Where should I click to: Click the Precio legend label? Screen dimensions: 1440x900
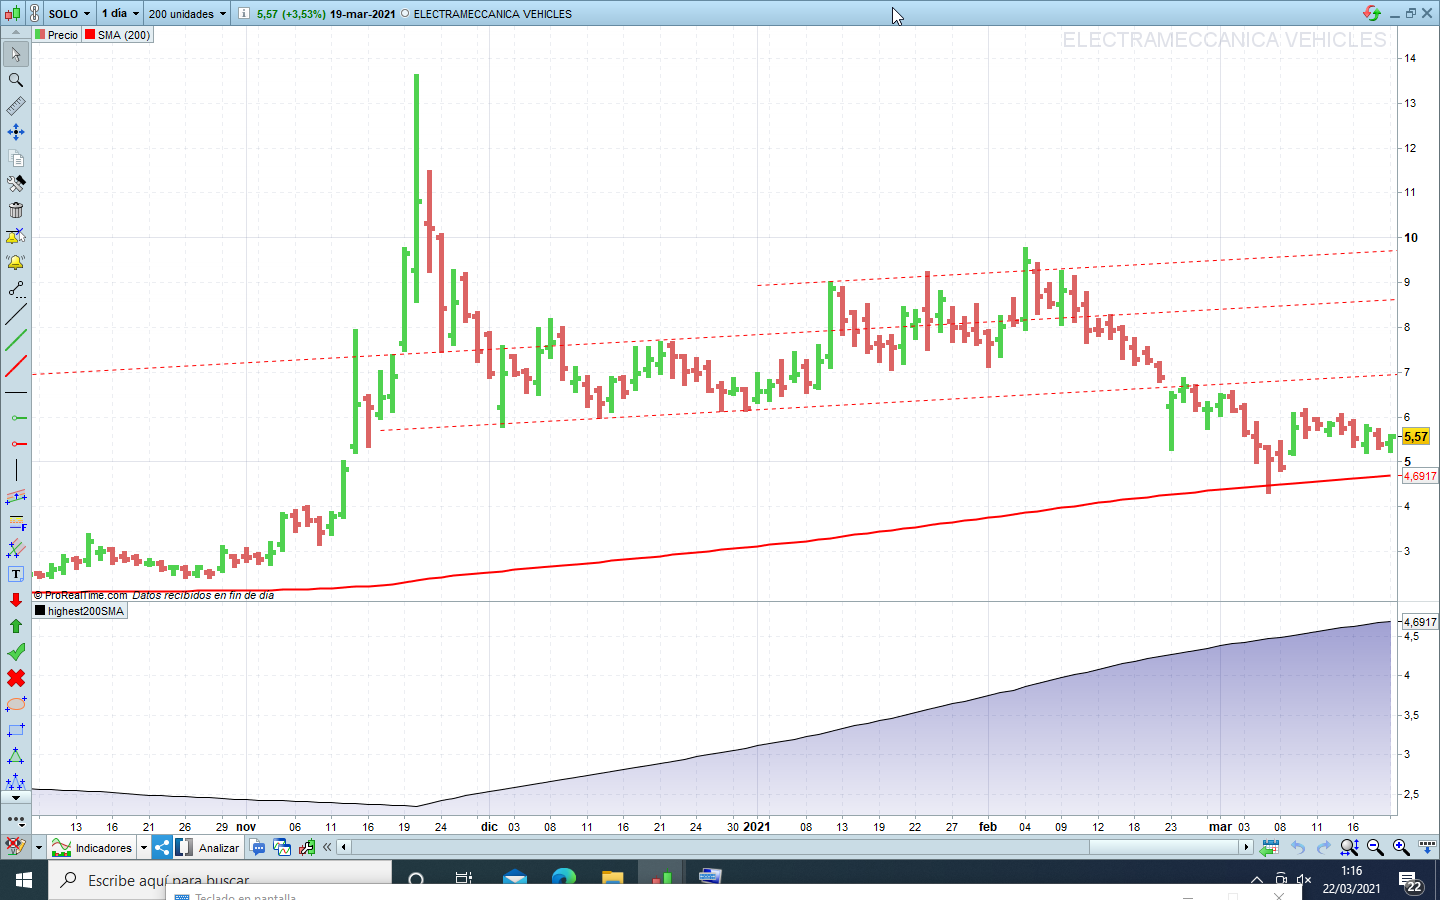click(56, 35)
